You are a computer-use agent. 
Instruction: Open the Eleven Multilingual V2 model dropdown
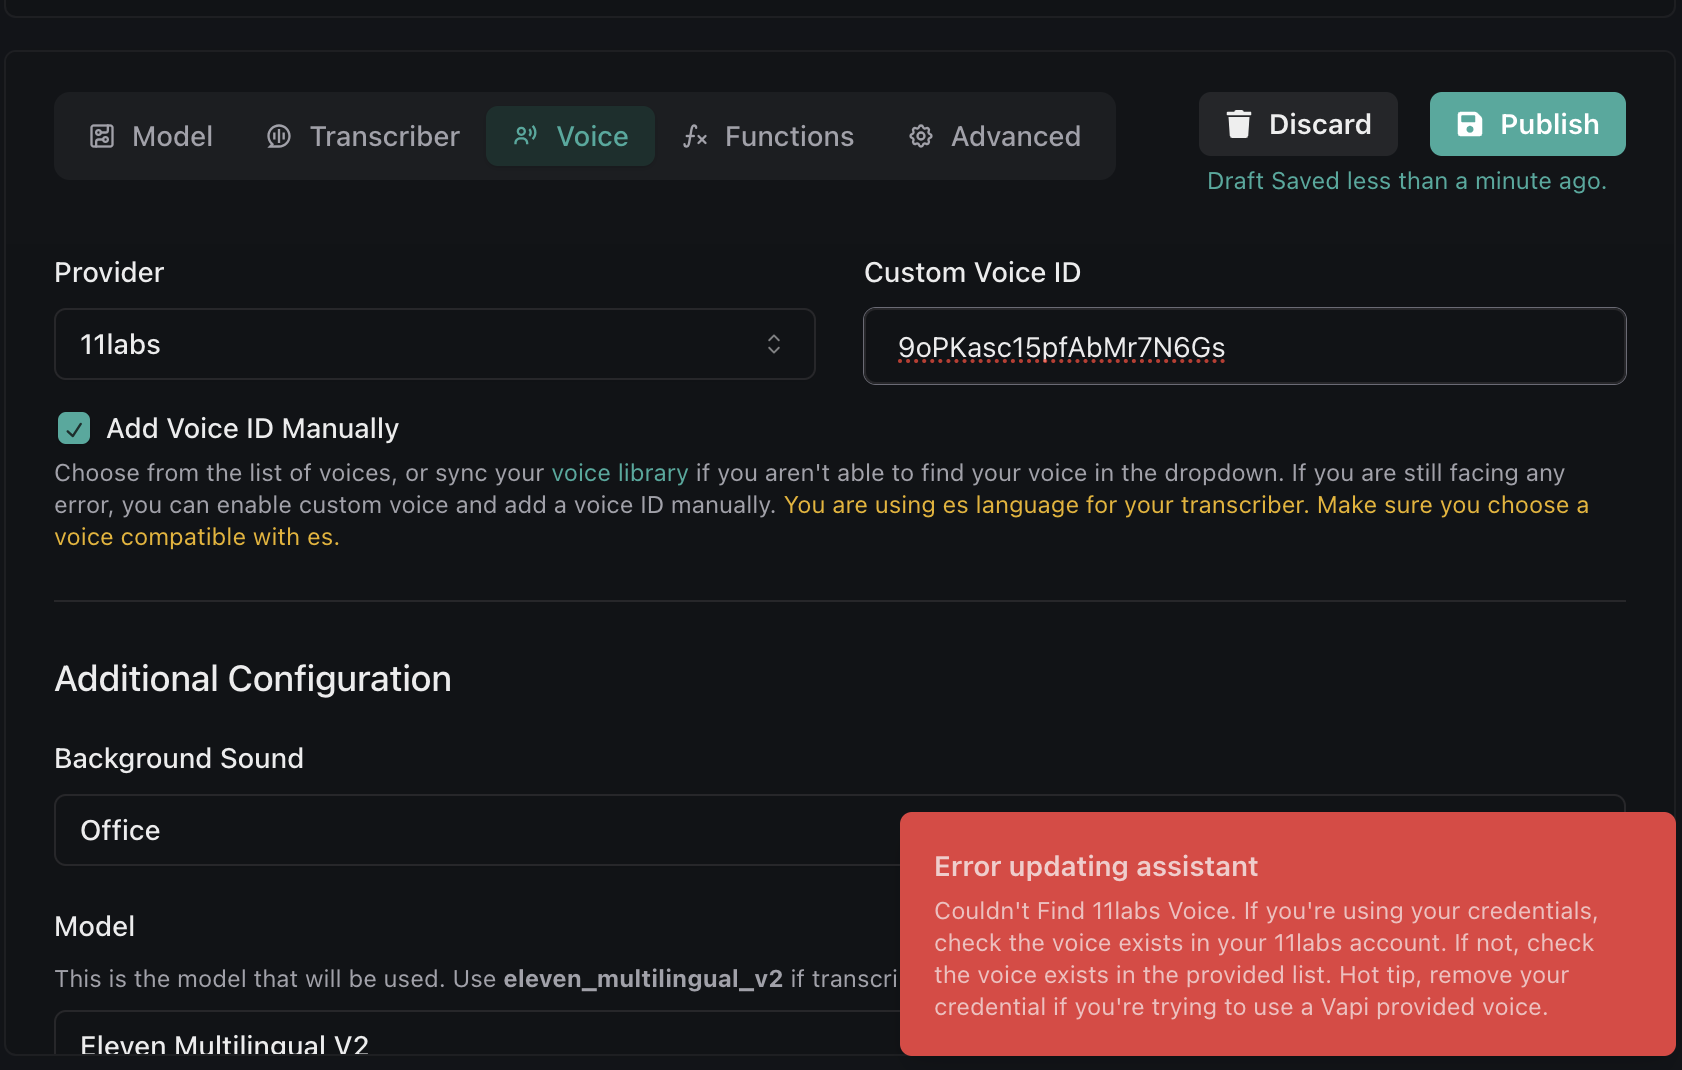[x=400, y=1042]
